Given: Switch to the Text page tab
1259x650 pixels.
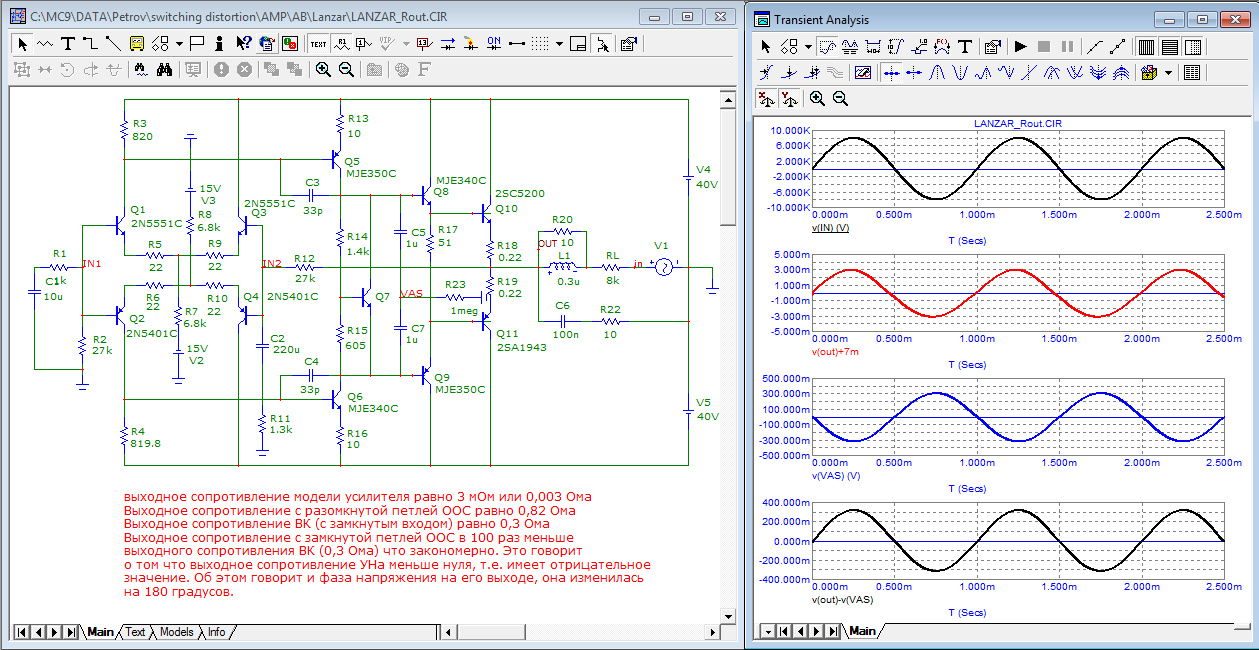Looking at the screenshot, I should (134, 632).
